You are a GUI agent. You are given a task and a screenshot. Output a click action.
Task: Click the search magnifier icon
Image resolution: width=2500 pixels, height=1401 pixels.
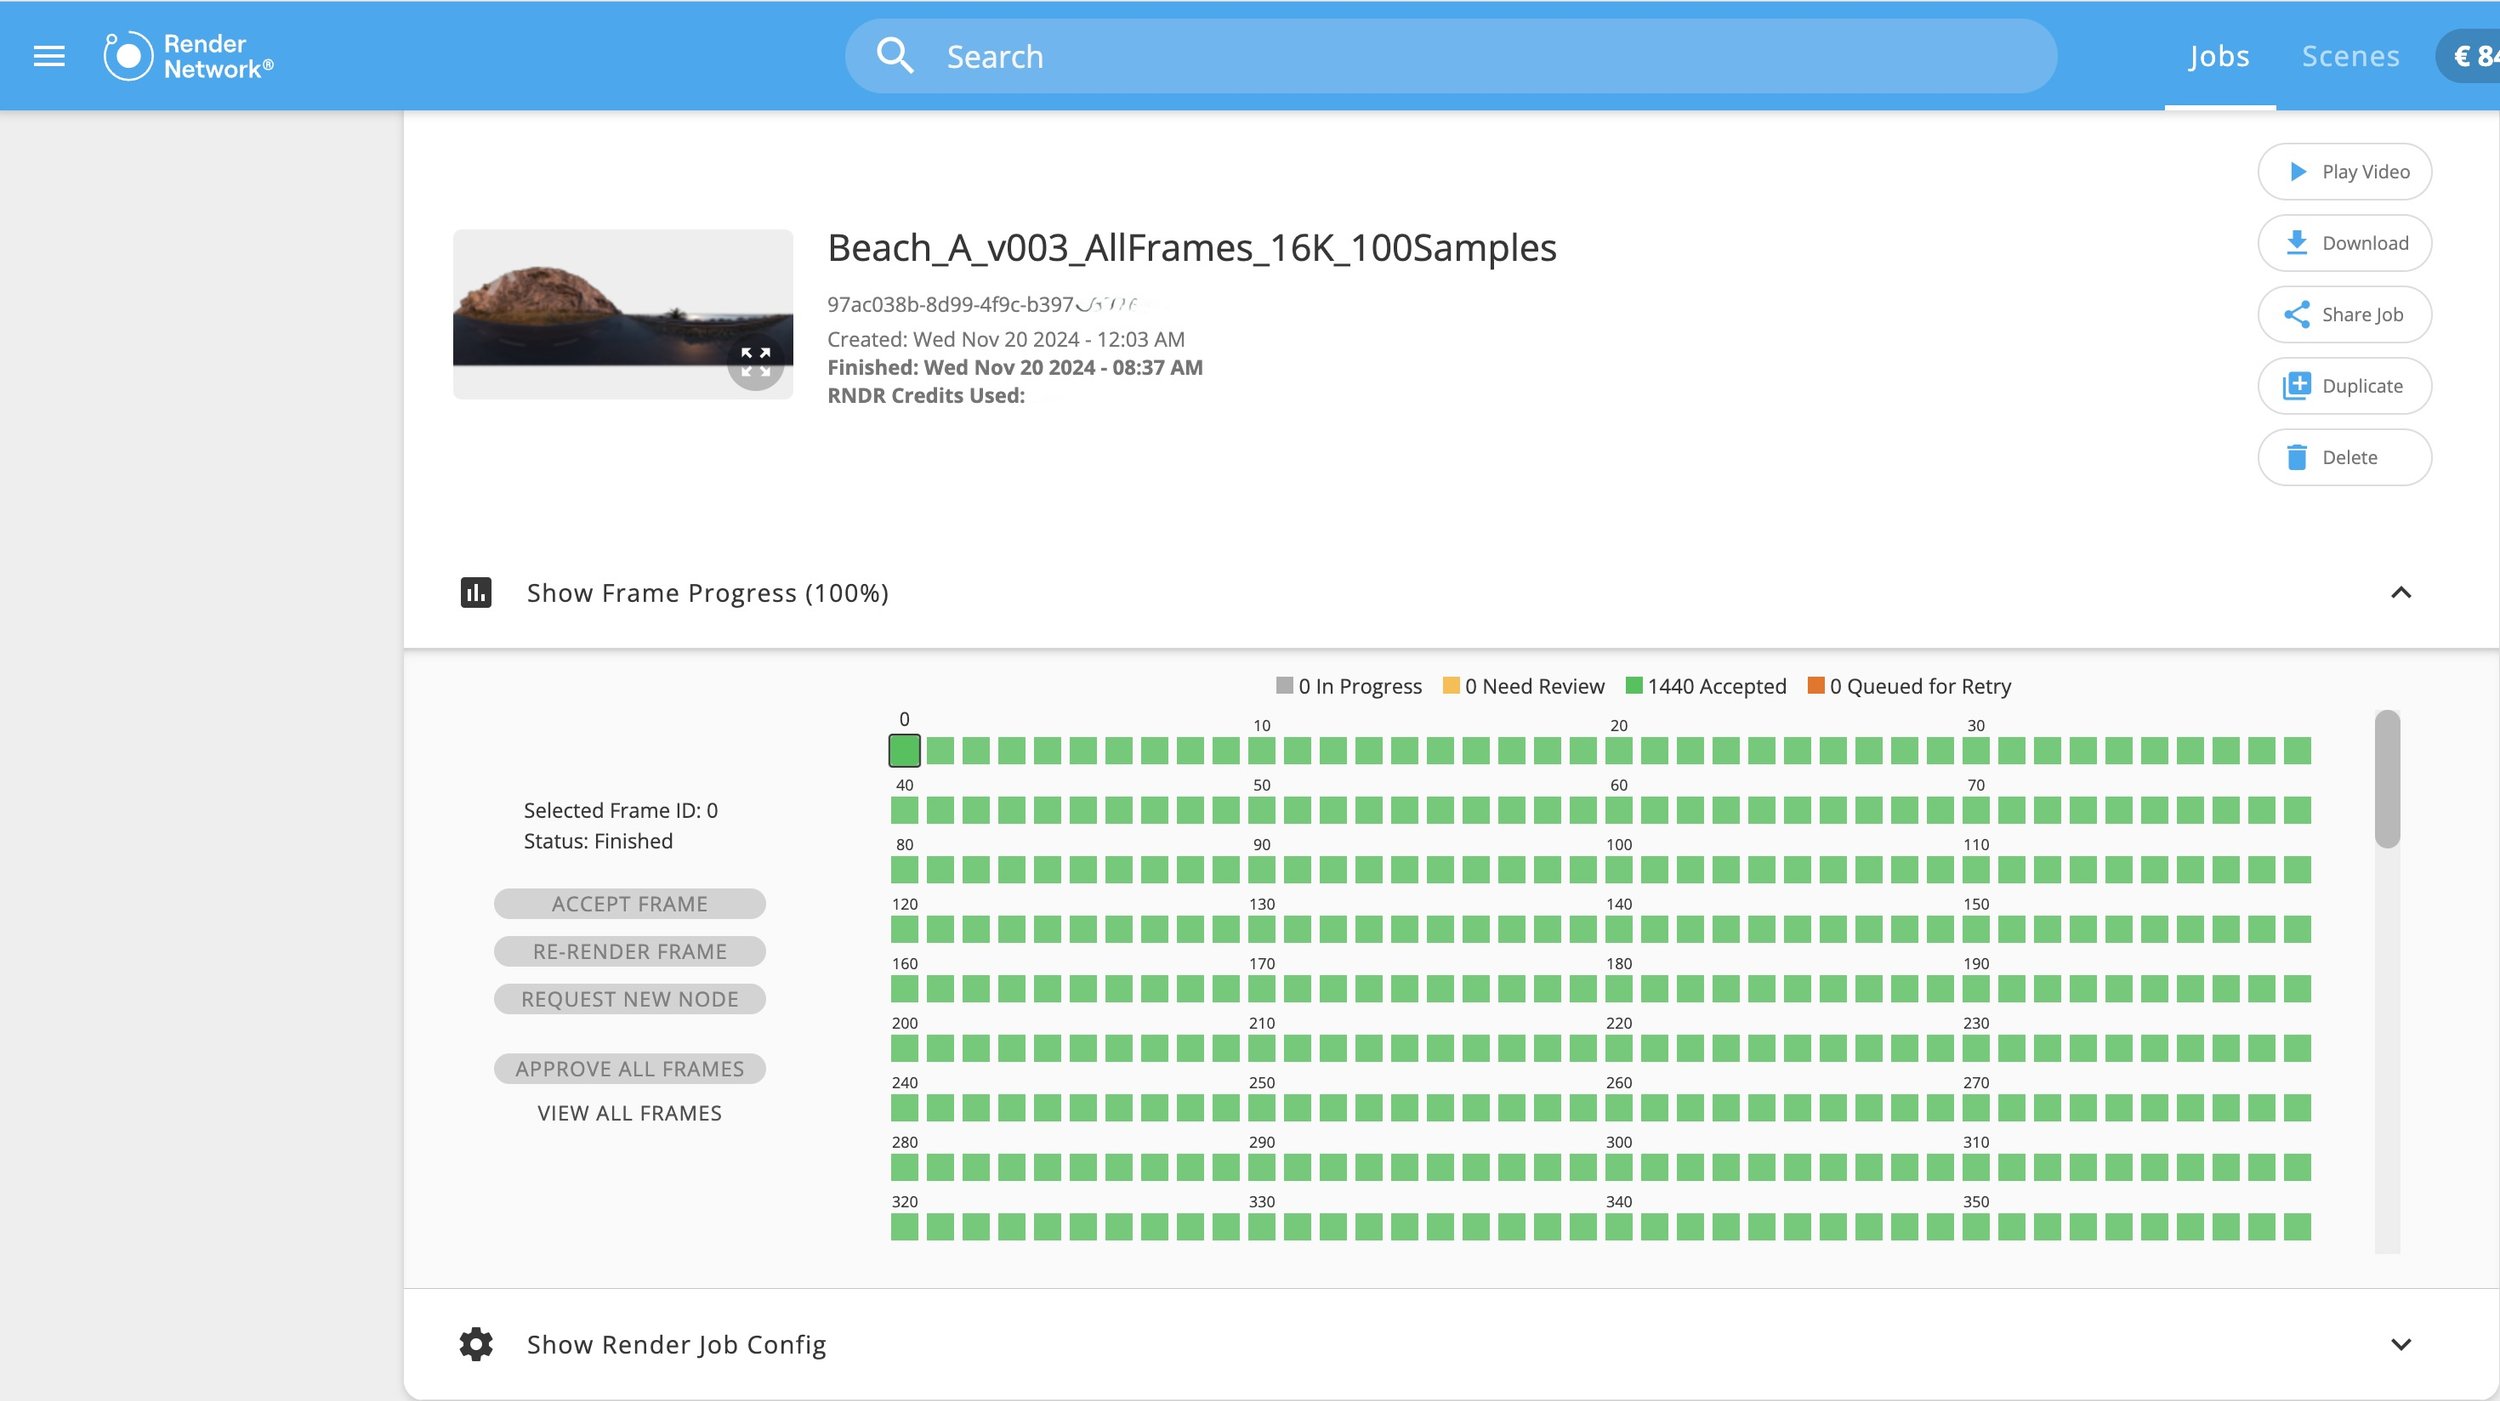pos(894,56)
